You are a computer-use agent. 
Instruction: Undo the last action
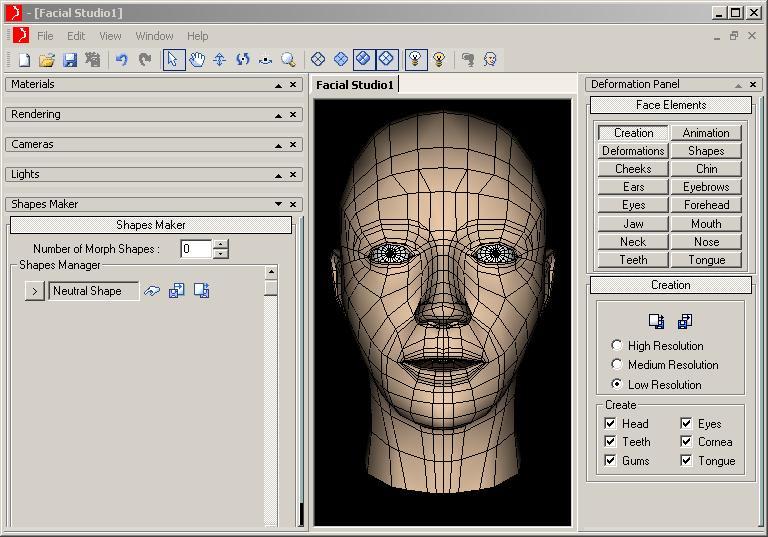121,60
